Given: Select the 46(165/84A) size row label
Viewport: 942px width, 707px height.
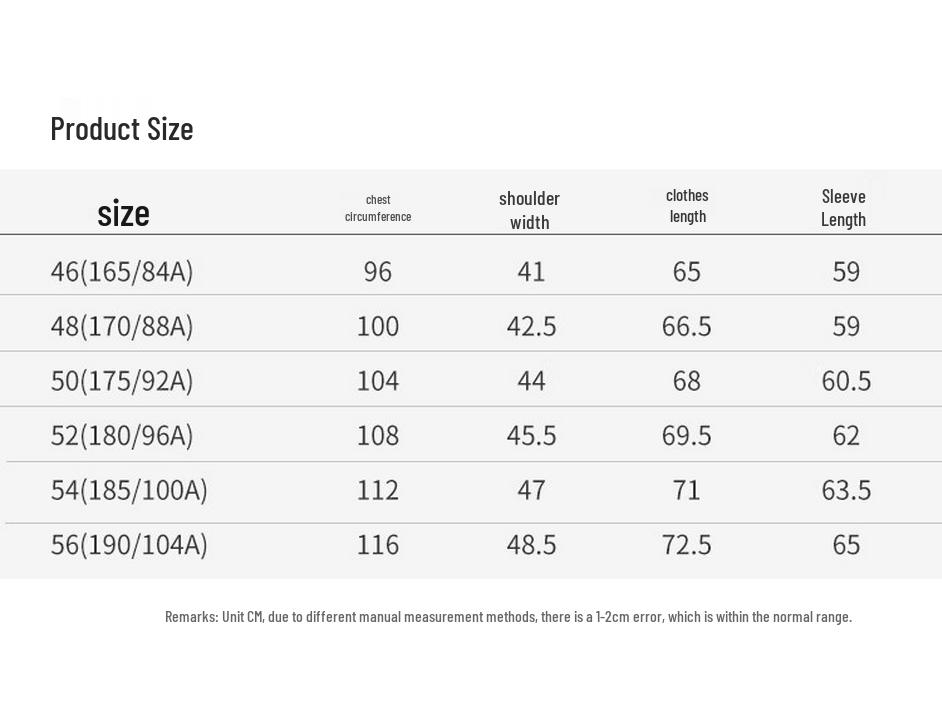Looking at the screenshot, I should point(122,272).
